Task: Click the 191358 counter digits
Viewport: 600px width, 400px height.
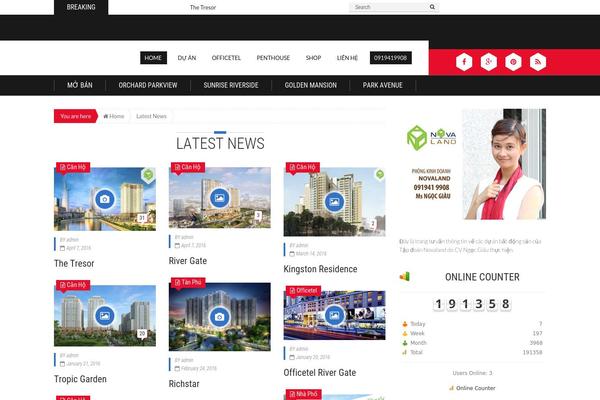Action: (x=472, y=304)
